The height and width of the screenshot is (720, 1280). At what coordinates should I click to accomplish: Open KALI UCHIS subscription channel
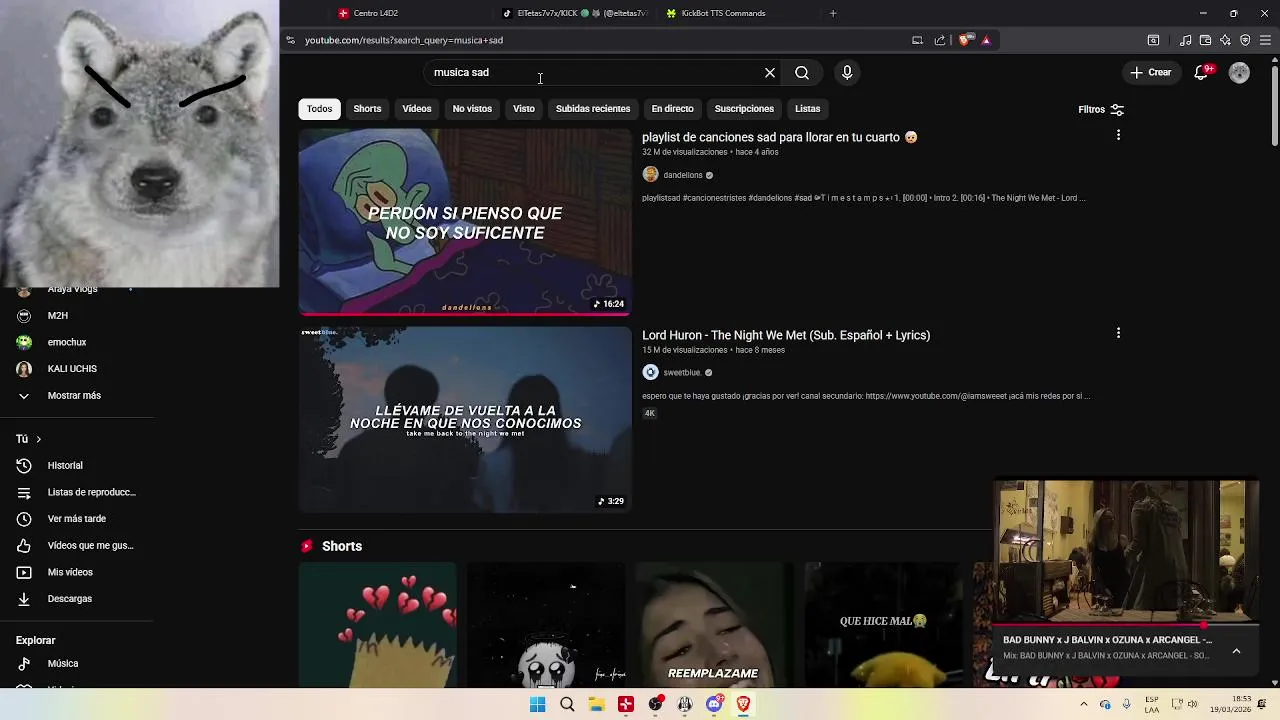point(72,369)
